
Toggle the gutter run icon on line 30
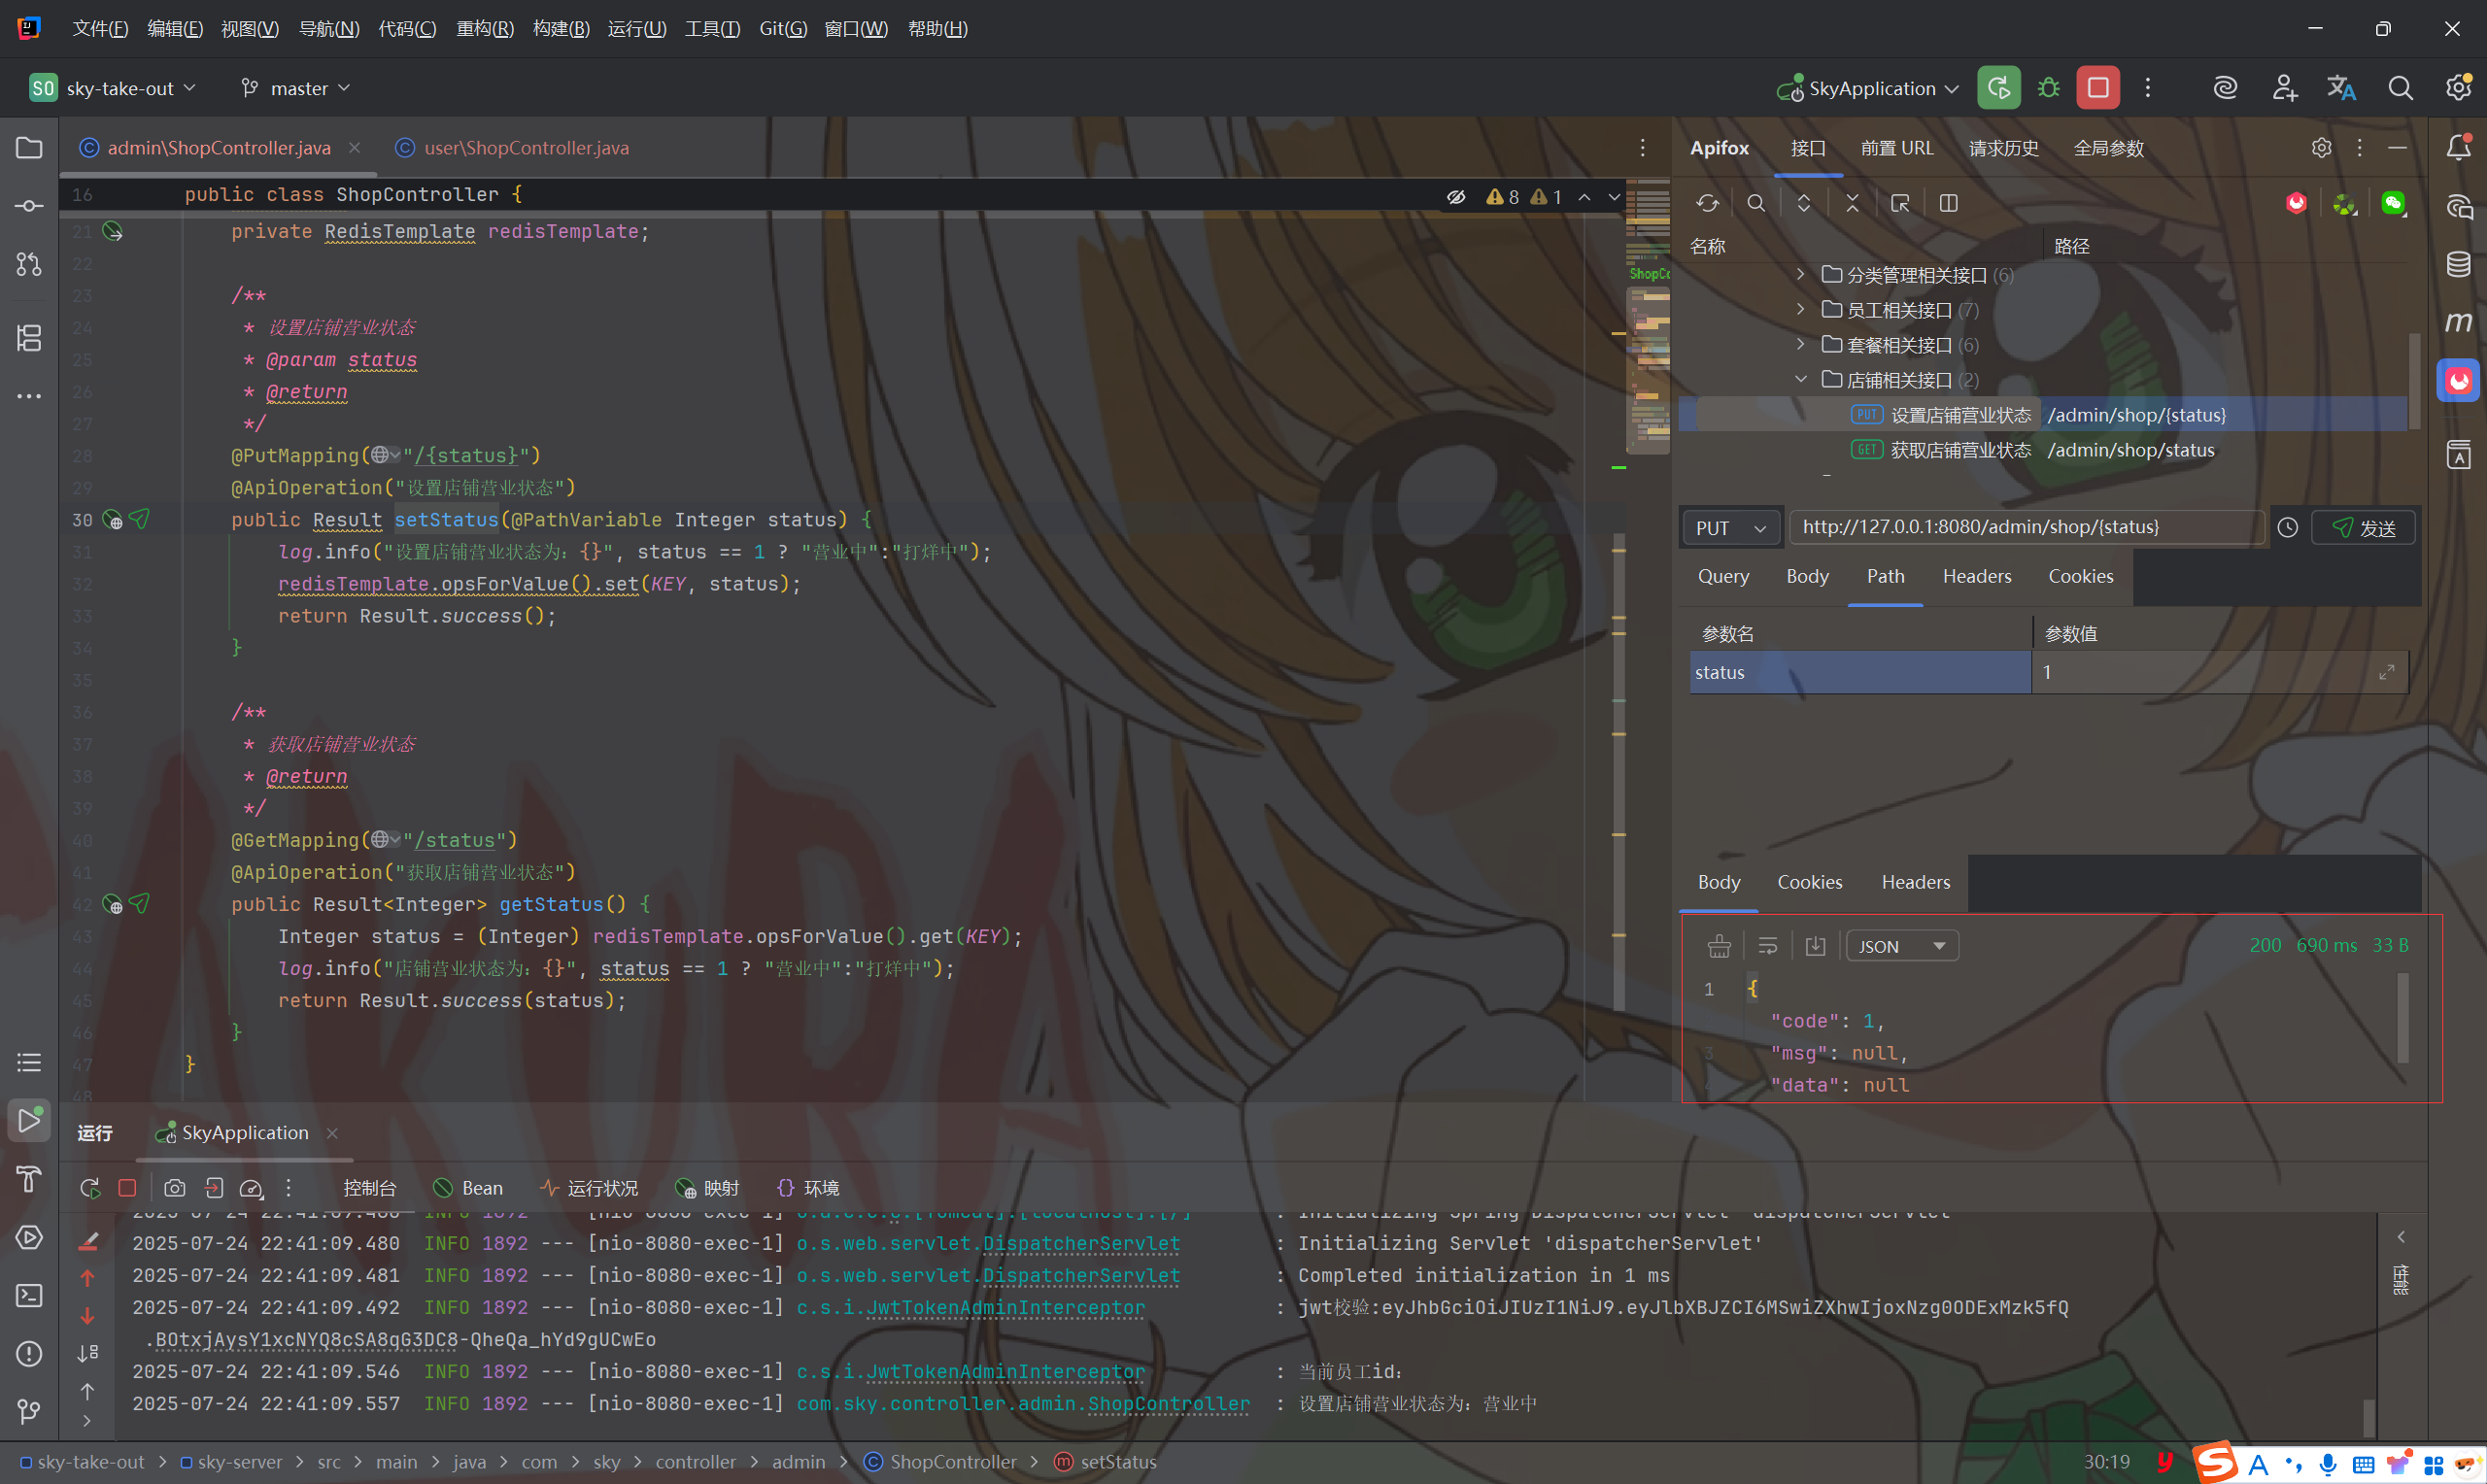tap(139, 519)
